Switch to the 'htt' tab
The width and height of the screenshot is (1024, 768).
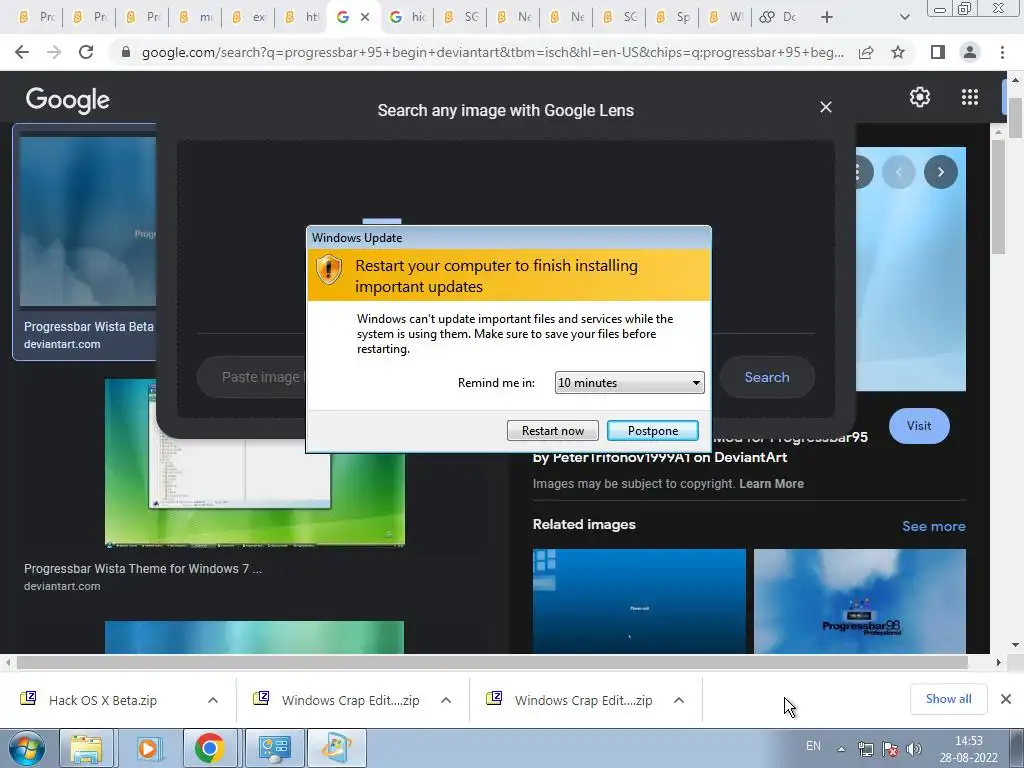[302, 17]
